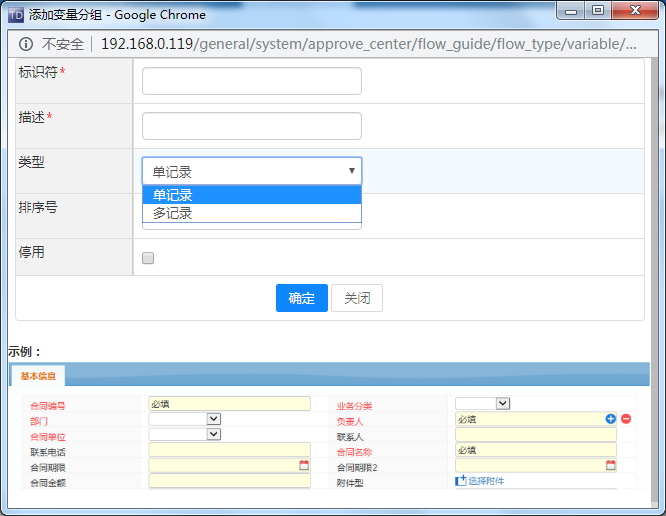Expand the 合同单位 dropdown
The image size is (666, 516).
click(214, 435)
